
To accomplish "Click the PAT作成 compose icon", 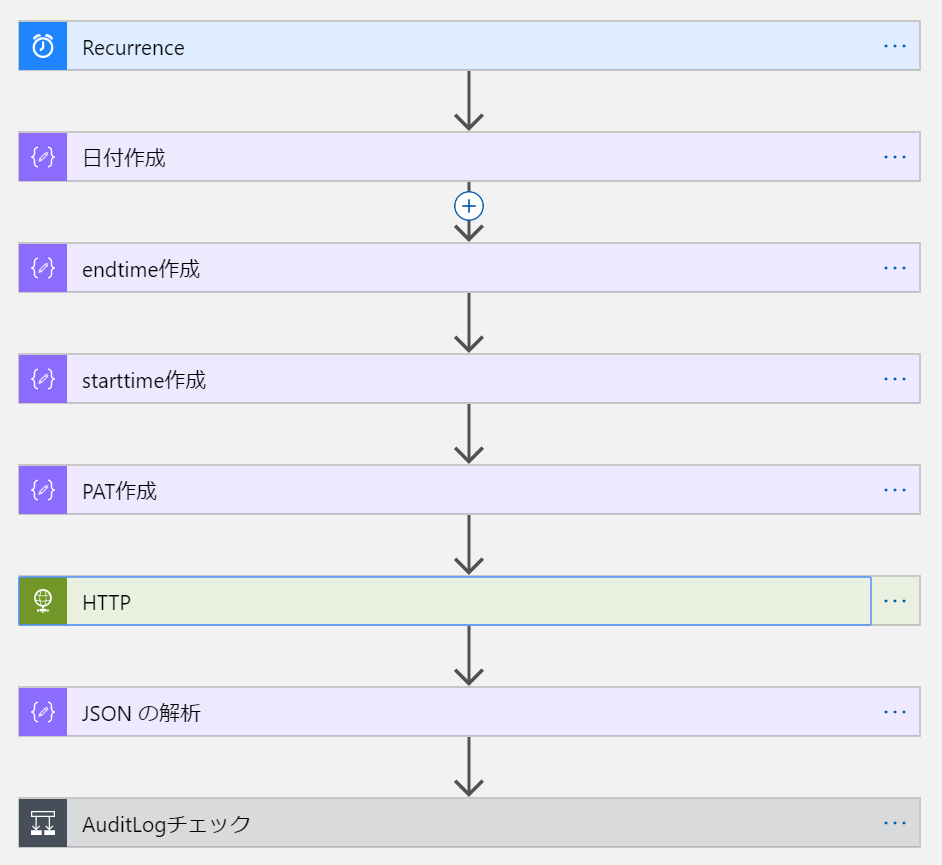I will coord(43,490).
